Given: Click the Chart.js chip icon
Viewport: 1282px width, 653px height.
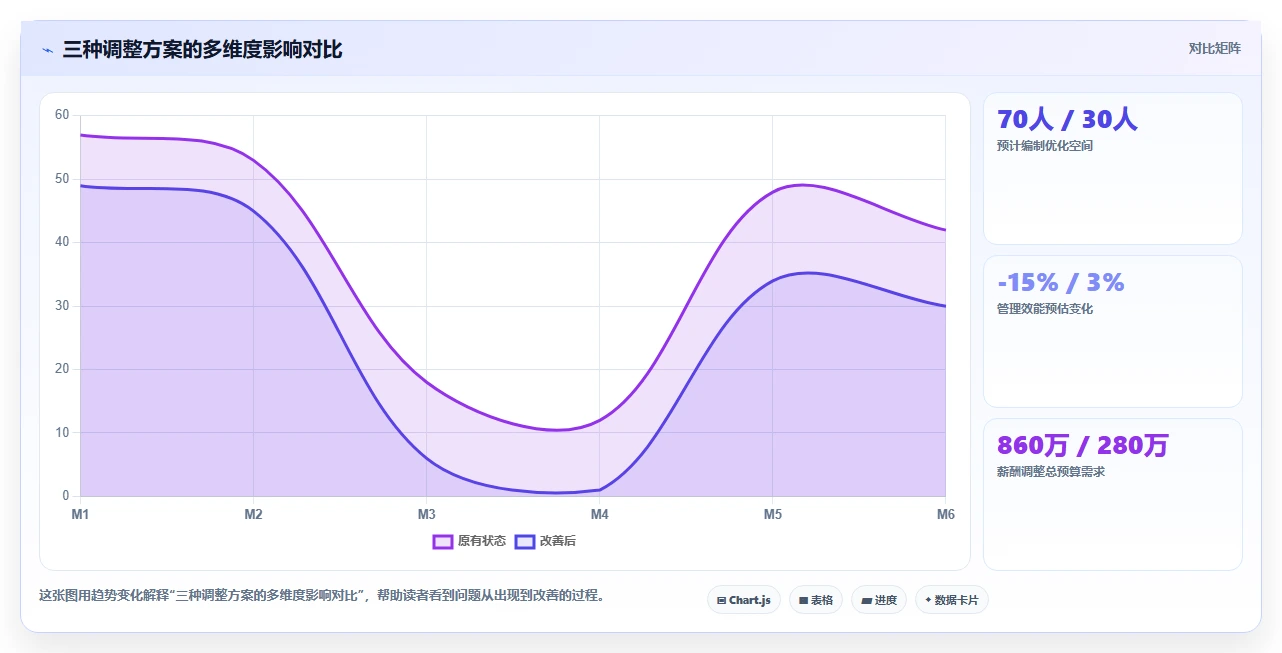Looking at the screenshot, I should coord(721,600).
